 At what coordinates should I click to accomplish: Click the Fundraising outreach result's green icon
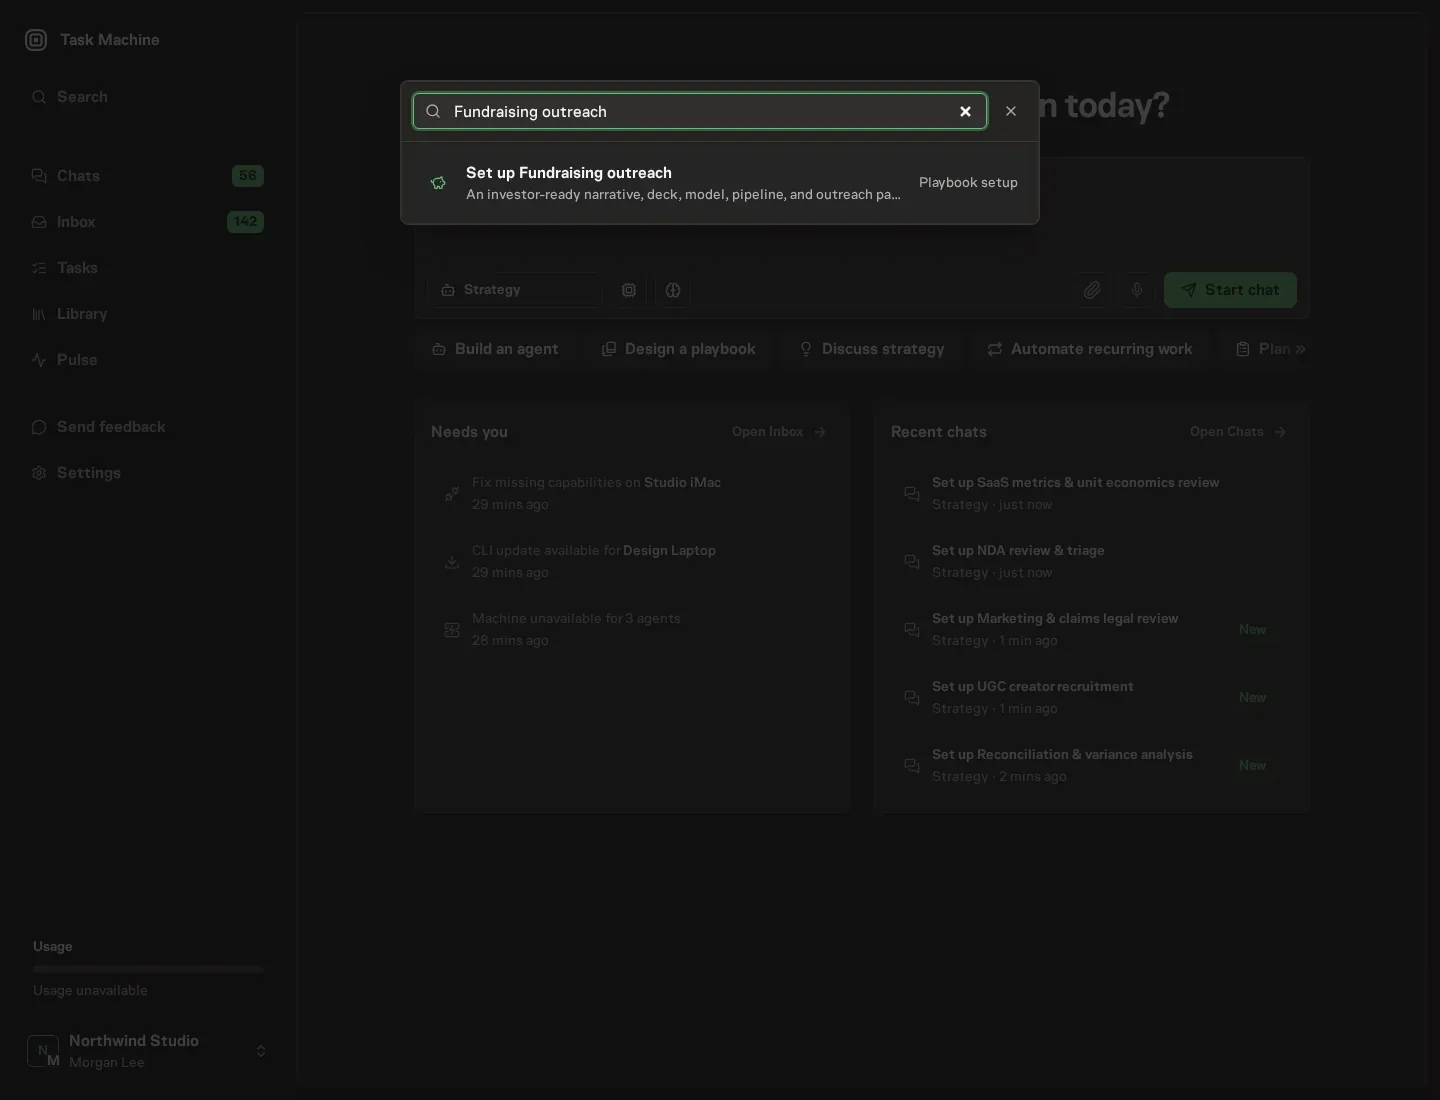(438, 183)
